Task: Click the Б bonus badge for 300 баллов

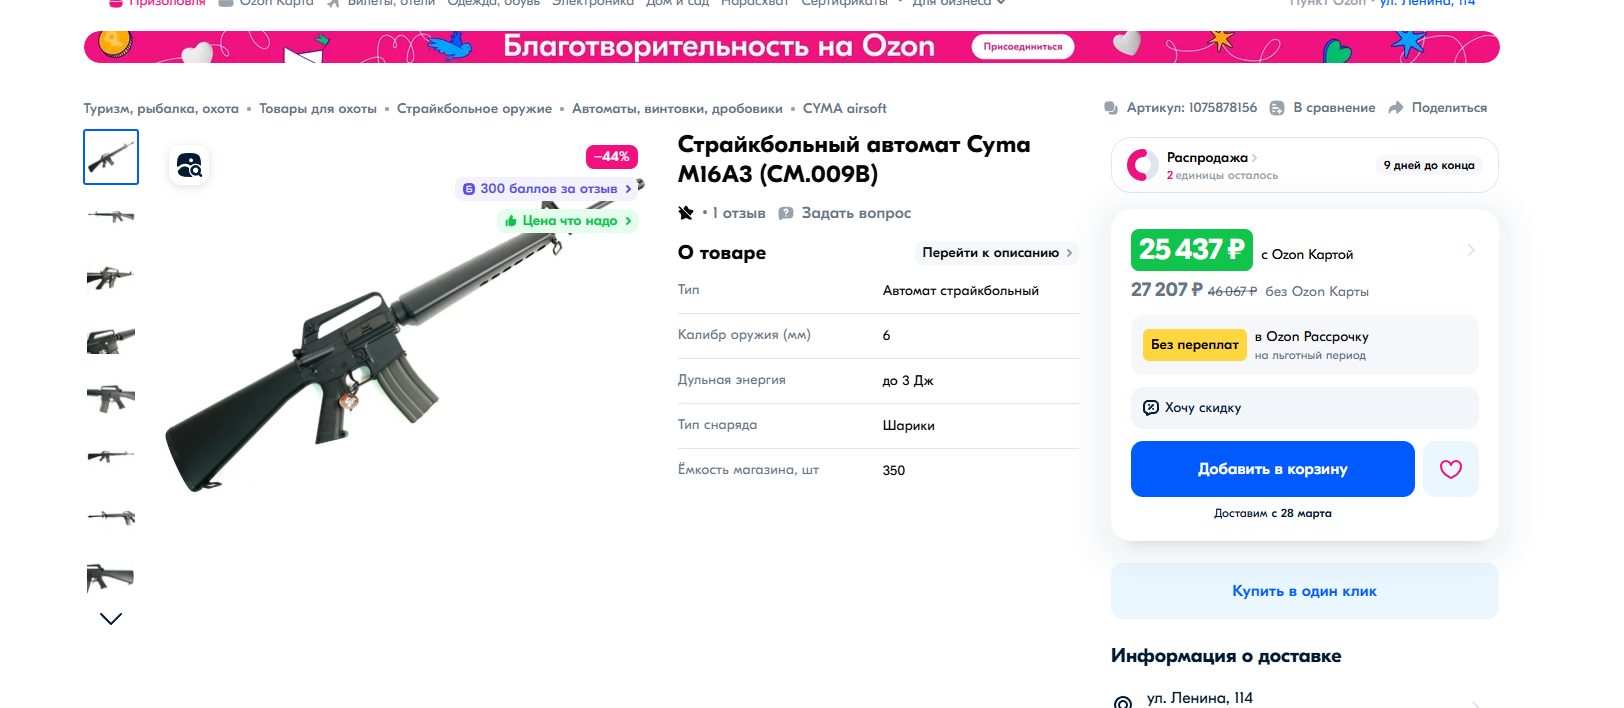Action: 468,188
